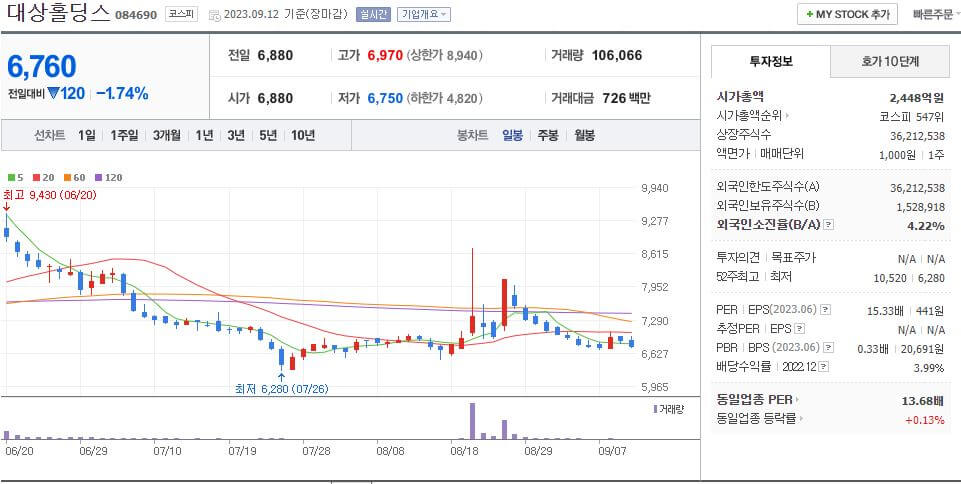Open the help icon next to PER EPS(2023.06)
The image size is (961, 484).
pos(826,309)
